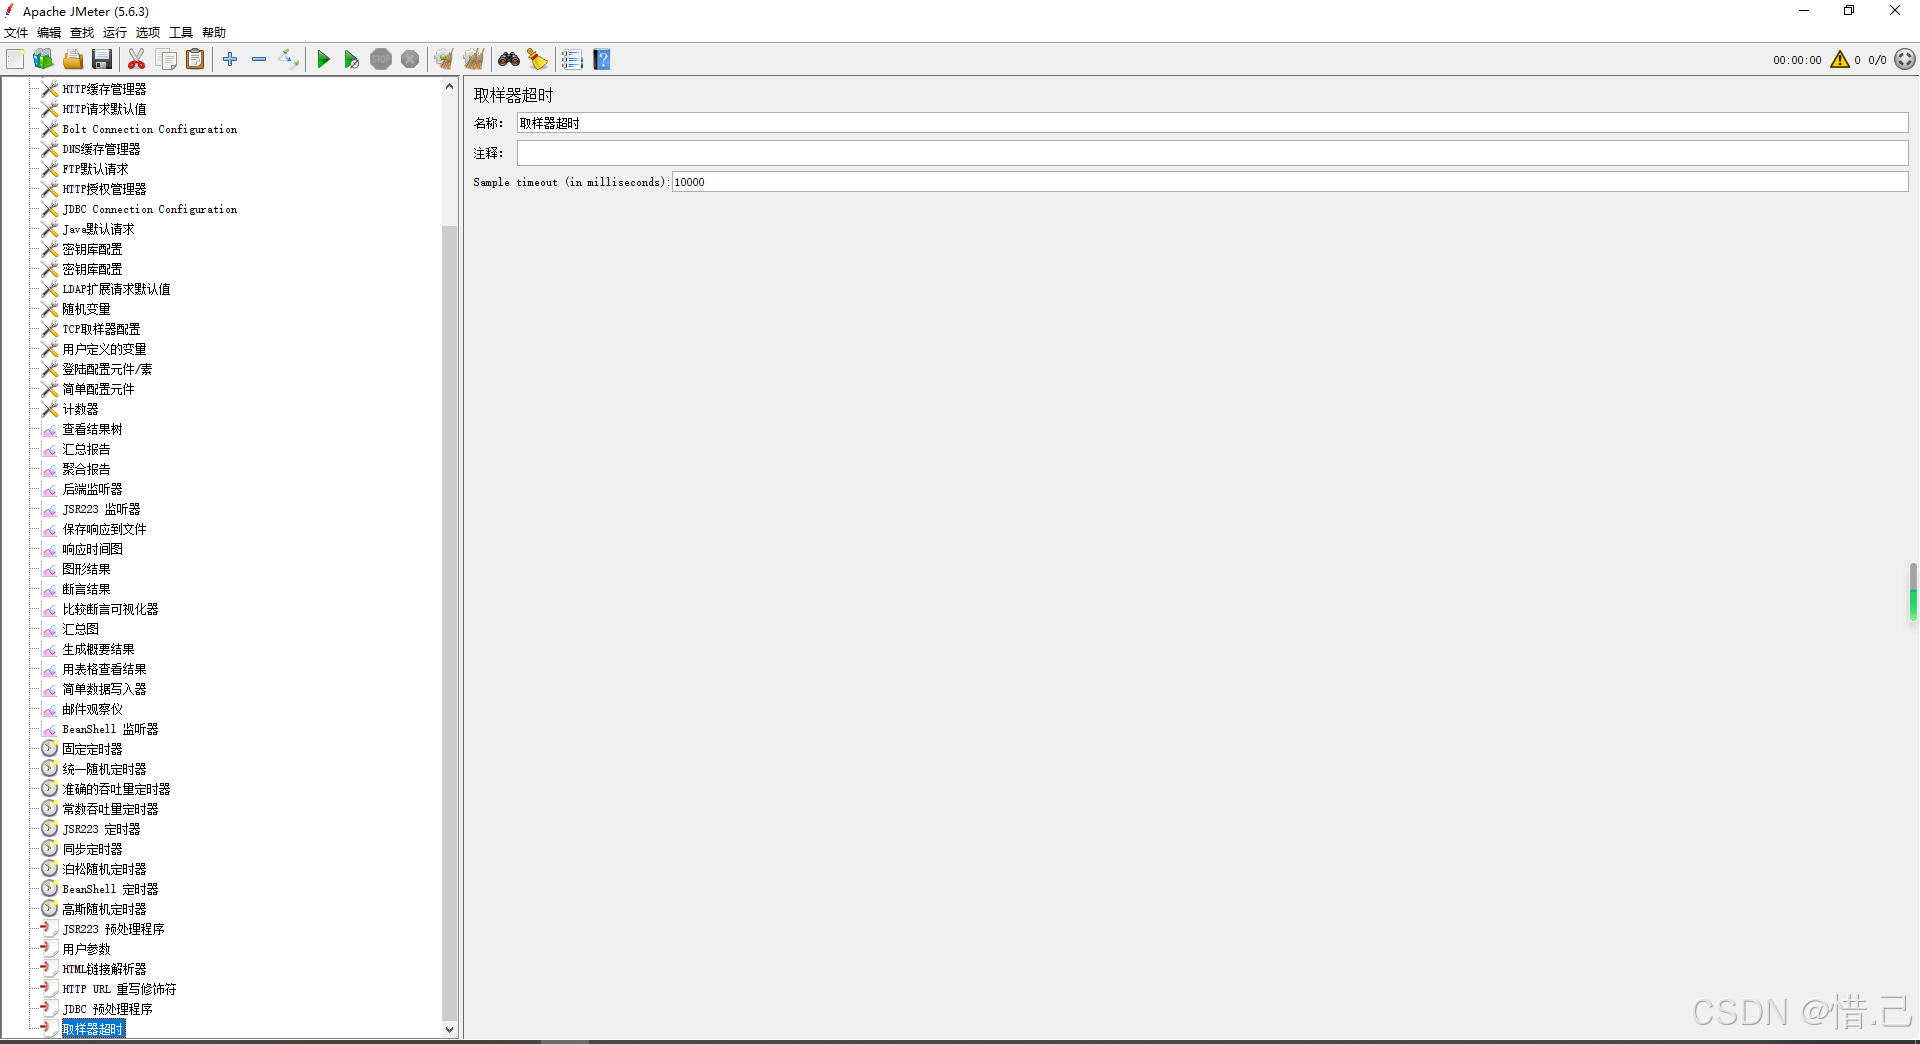The height and width of the screenshot is (1044, 1920).
Task: Select HTML链接解析器 node
Action: pyautogui.click(x=104, y=969)
